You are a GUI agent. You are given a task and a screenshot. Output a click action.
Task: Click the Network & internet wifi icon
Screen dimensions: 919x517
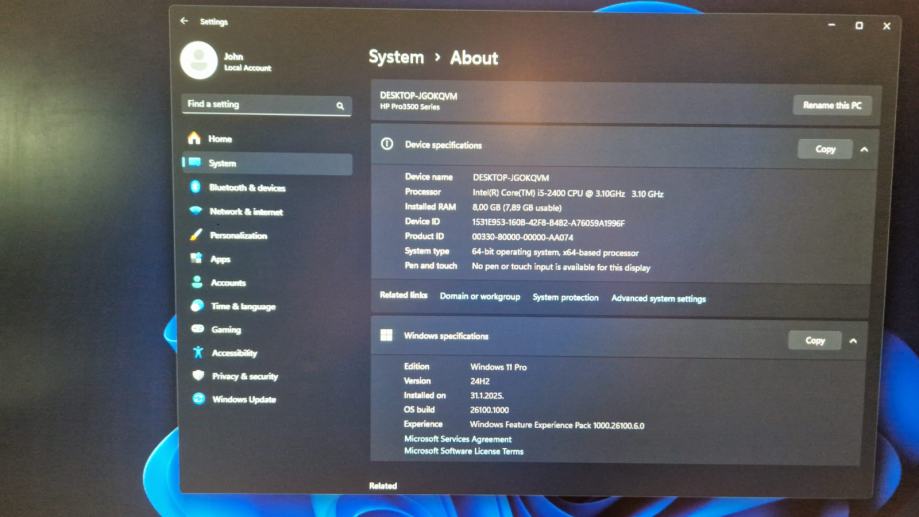coord(196,210)
